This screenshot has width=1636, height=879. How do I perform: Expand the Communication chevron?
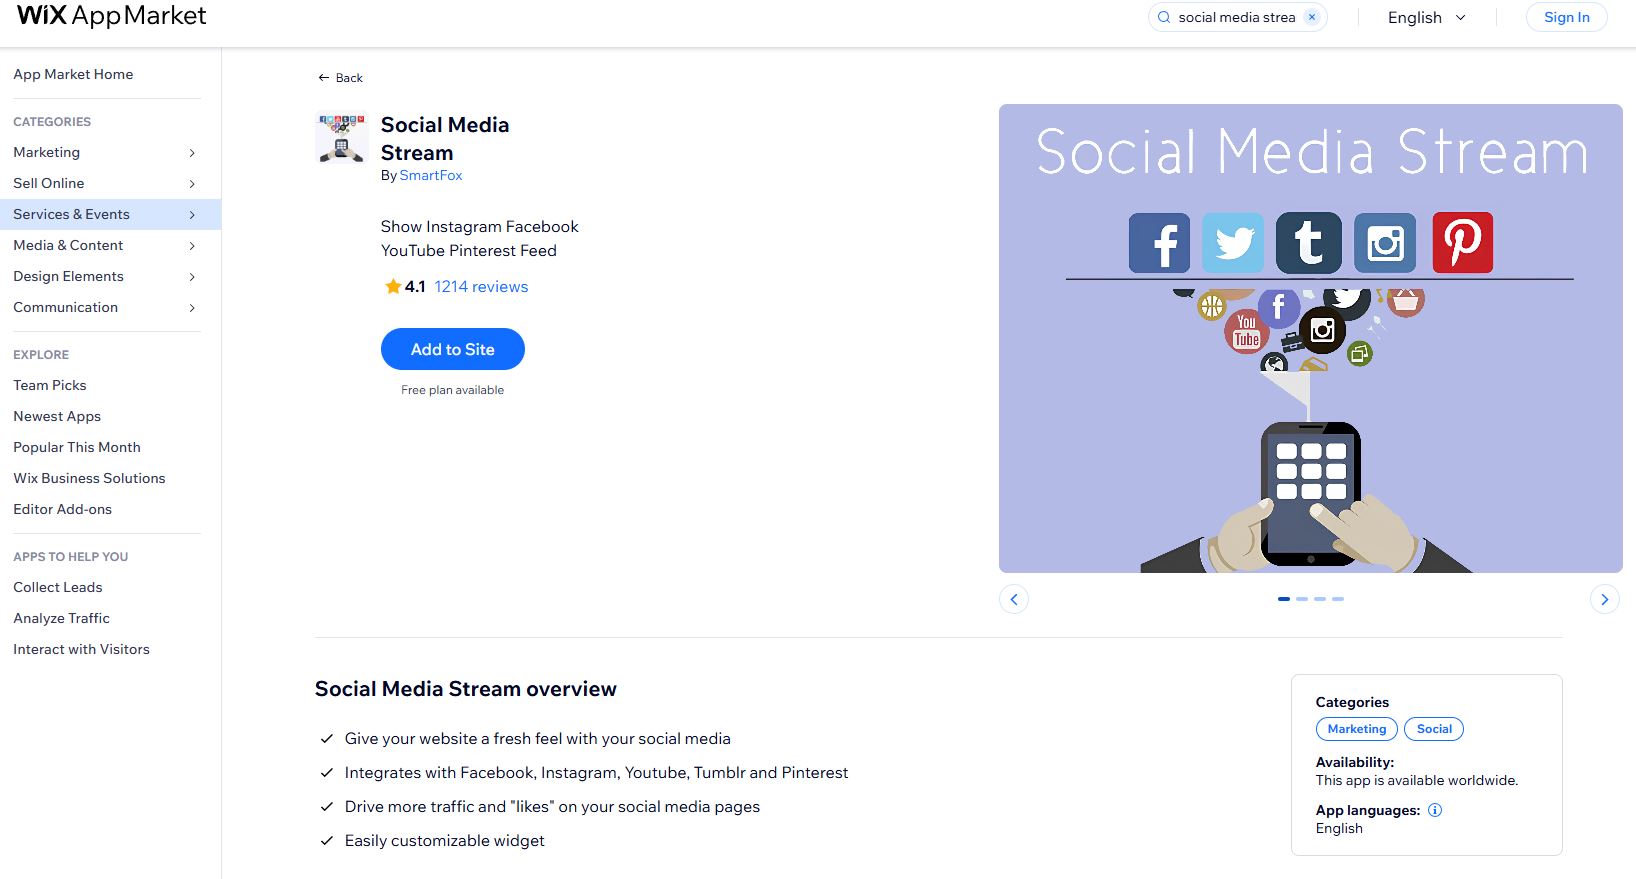pos(192,308)
